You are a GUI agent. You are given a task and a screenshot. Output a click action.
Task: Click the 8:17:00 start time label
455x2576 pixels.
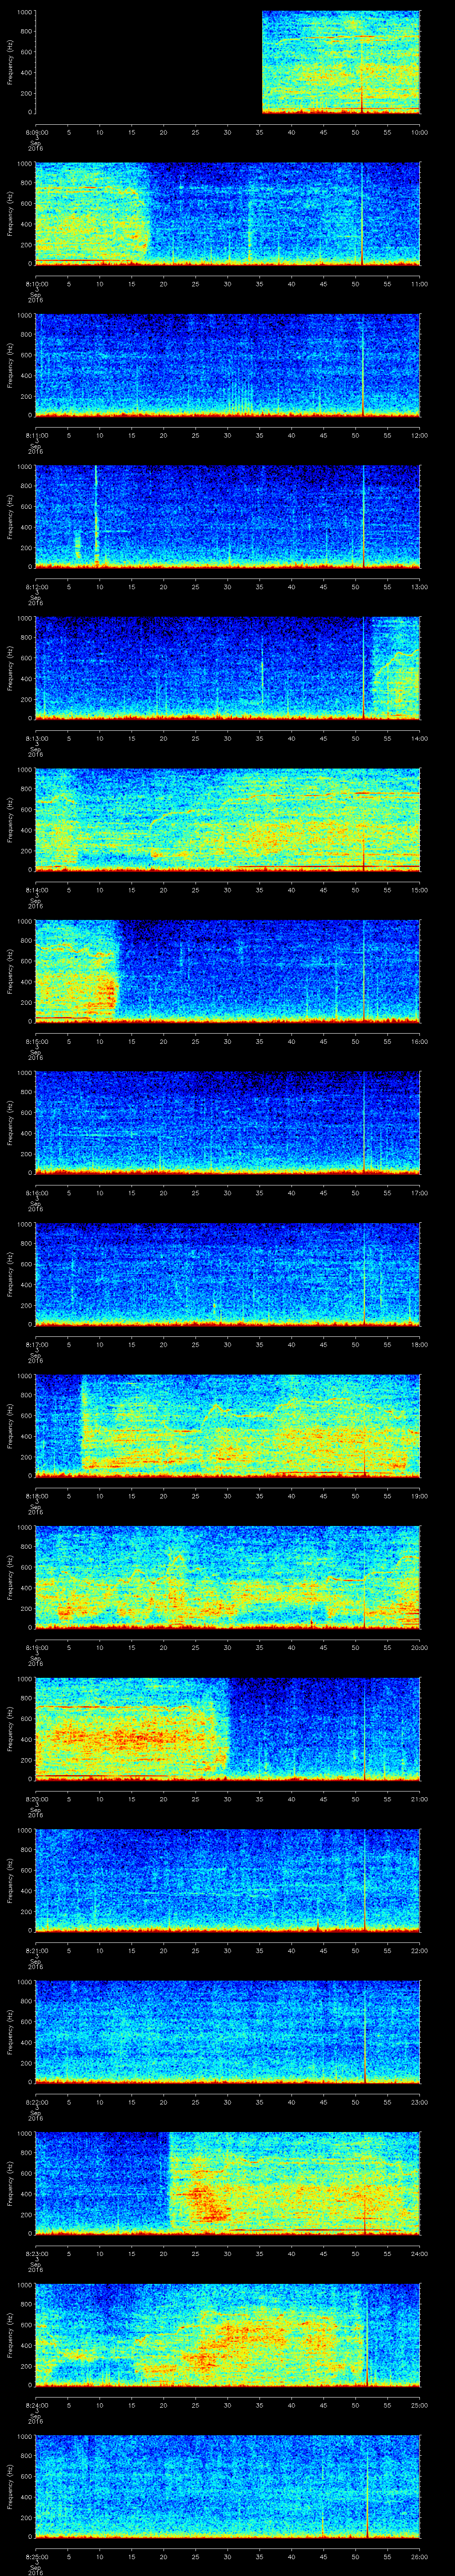tap(36, 1344)
